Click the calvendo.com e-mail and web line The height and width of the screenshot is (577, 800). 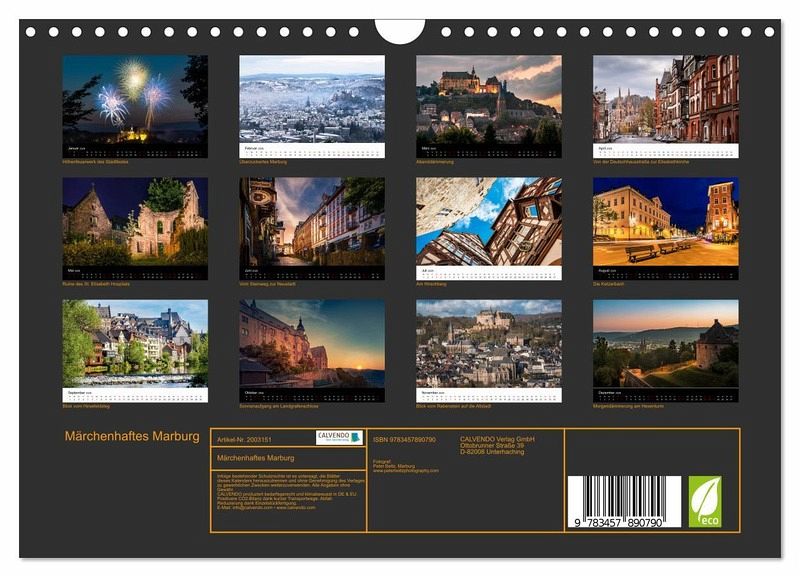coord(266,508)
